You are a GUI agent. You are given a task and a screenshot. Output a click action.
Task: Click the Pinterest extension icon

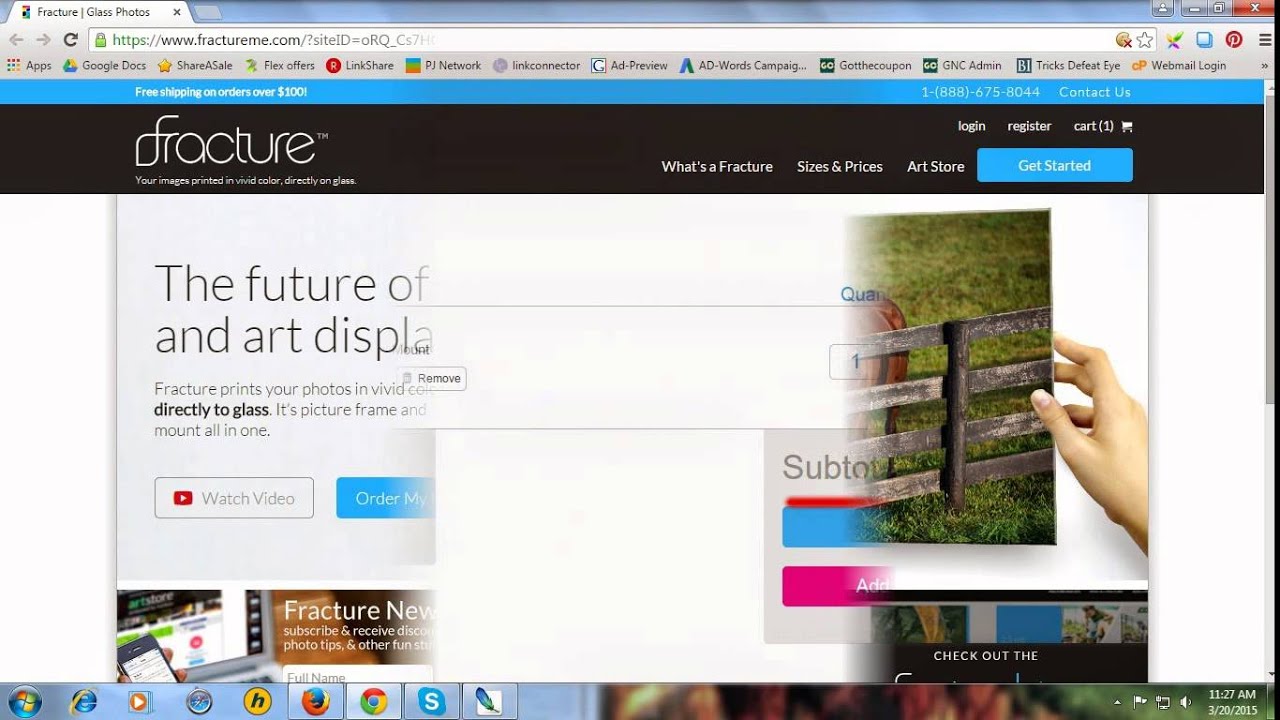1234,40
